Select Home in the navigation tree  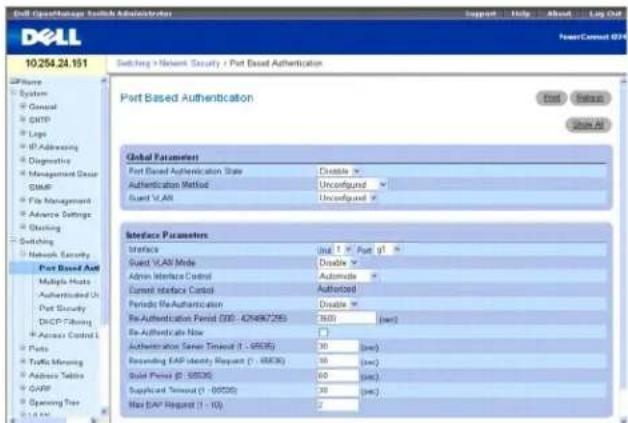click(x=31, y=82)
